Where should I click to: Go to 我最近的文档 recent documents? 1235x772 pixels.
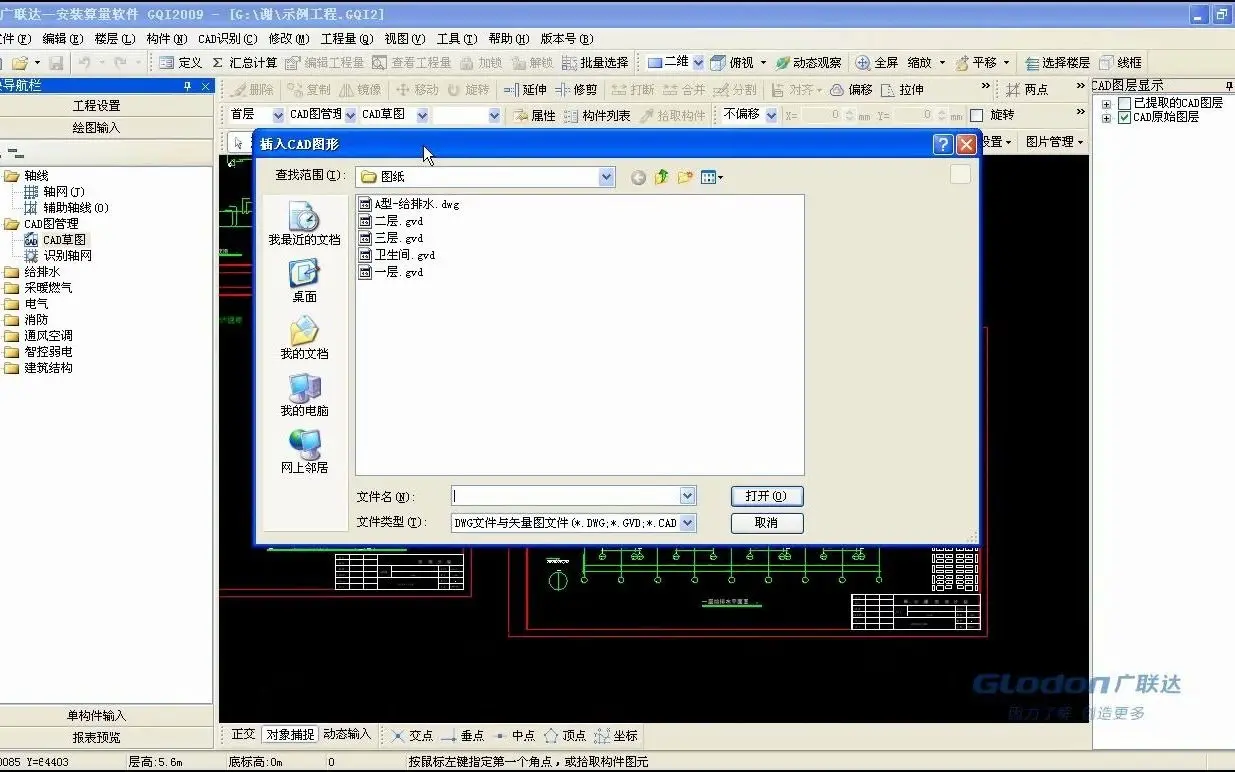coord(304,223)
